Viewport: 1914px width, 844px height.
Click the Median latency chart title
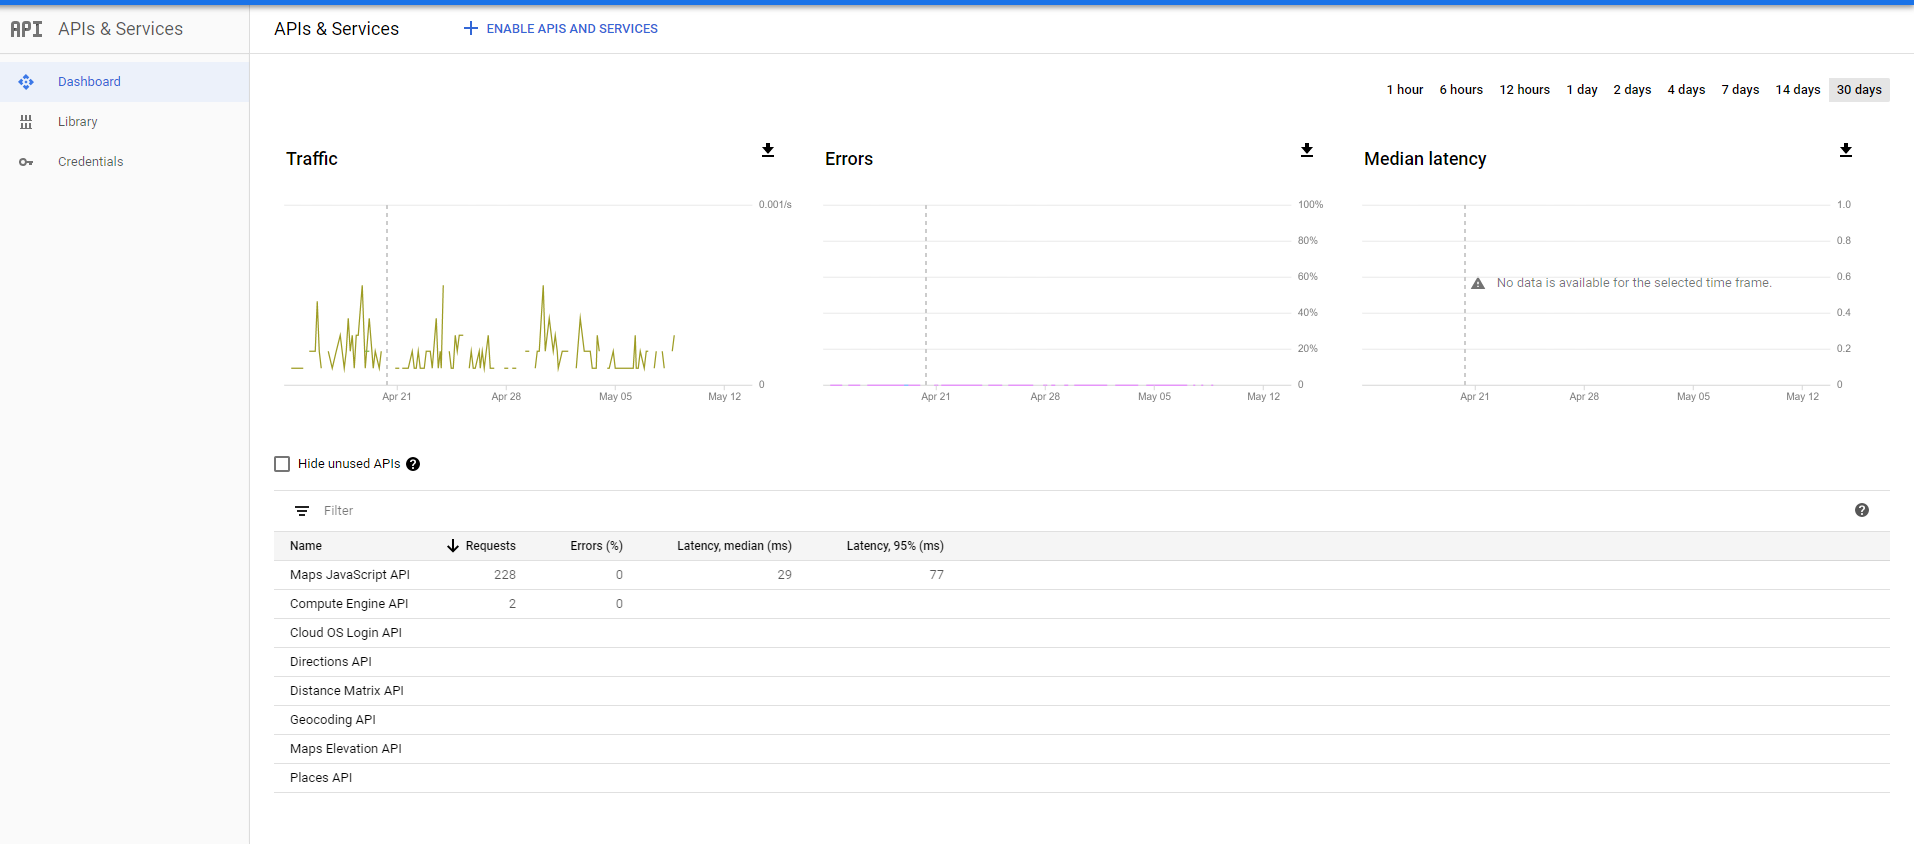point(1425,159)
